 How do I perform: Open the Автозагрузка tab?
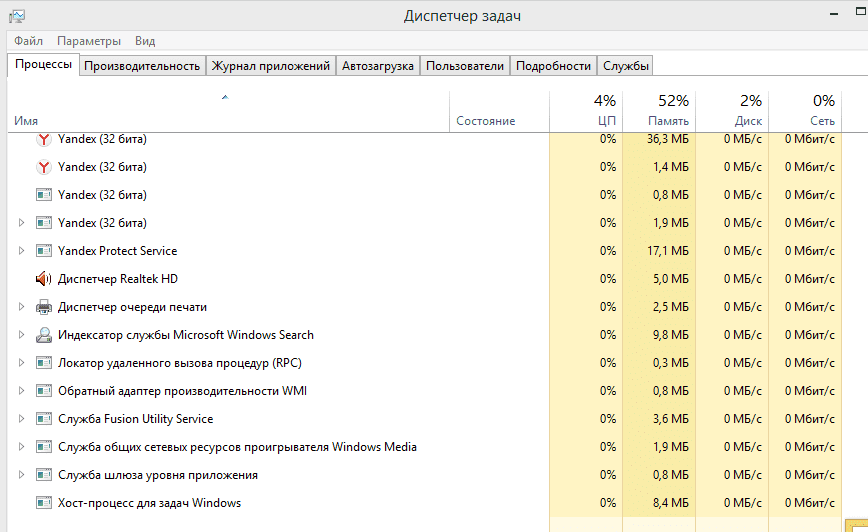click(378, 66)
